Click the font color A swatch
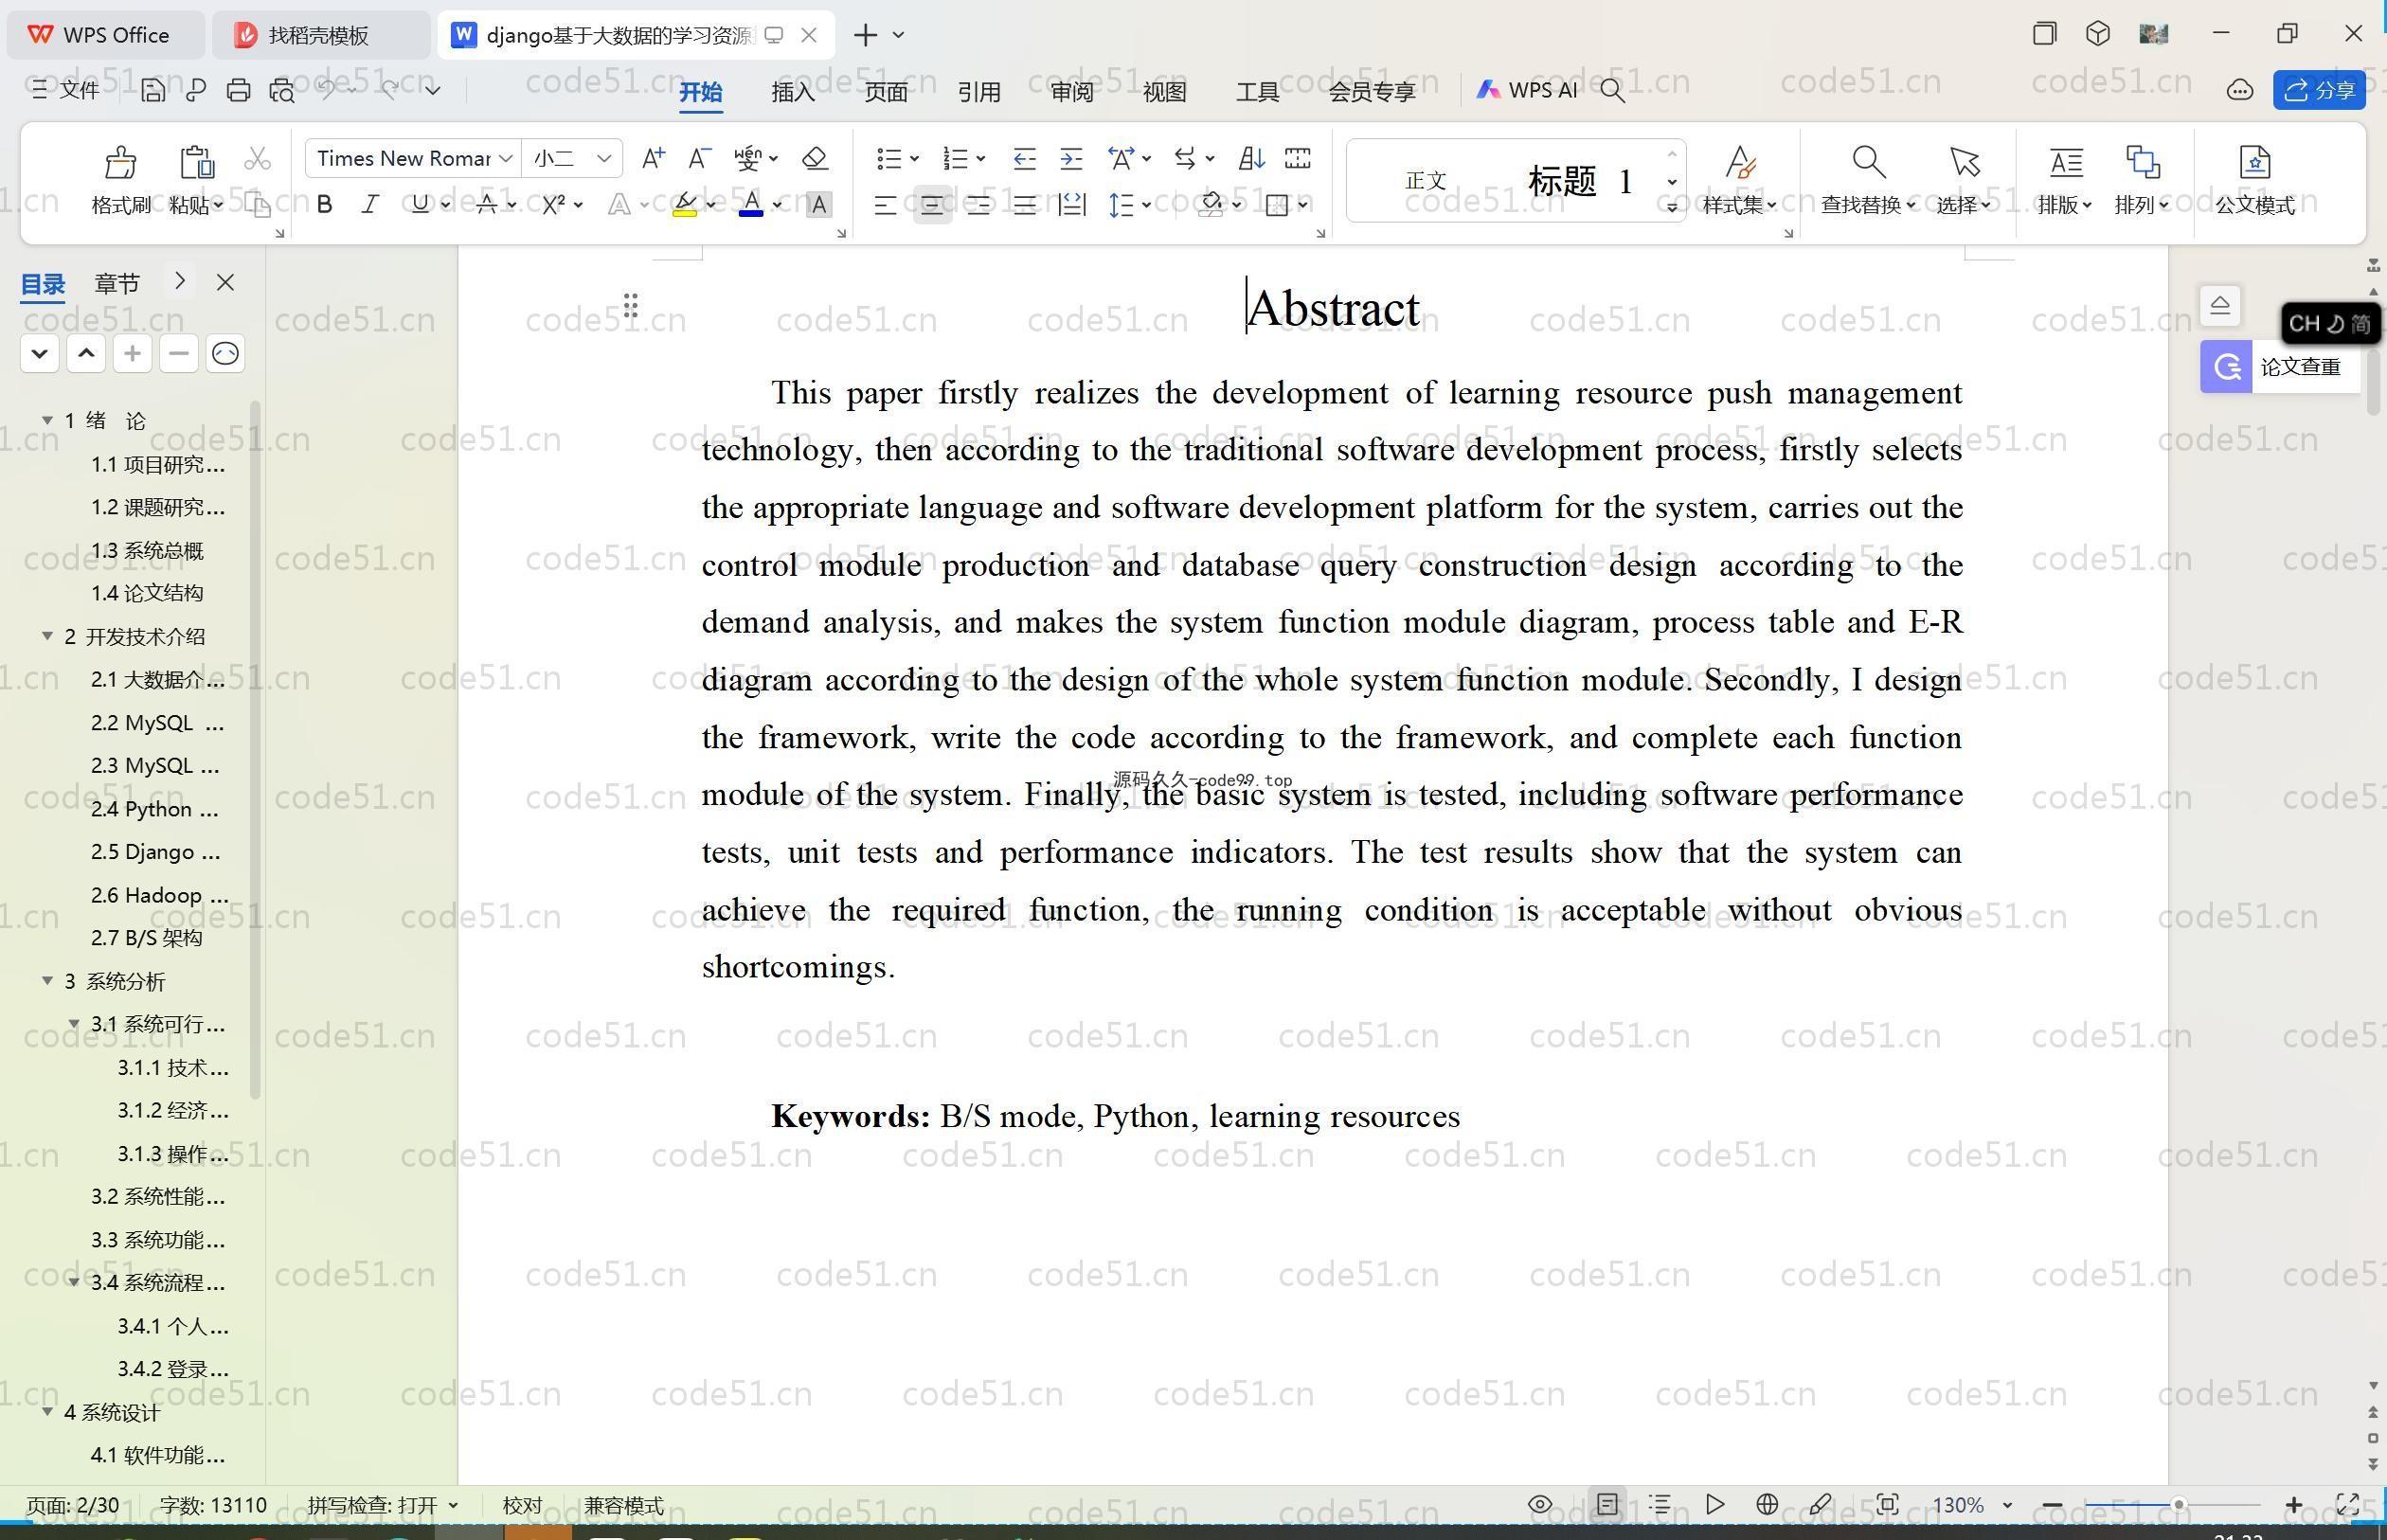This screenshot has height=1540, width=2387. pyautogui.click(x=751, y=205)
